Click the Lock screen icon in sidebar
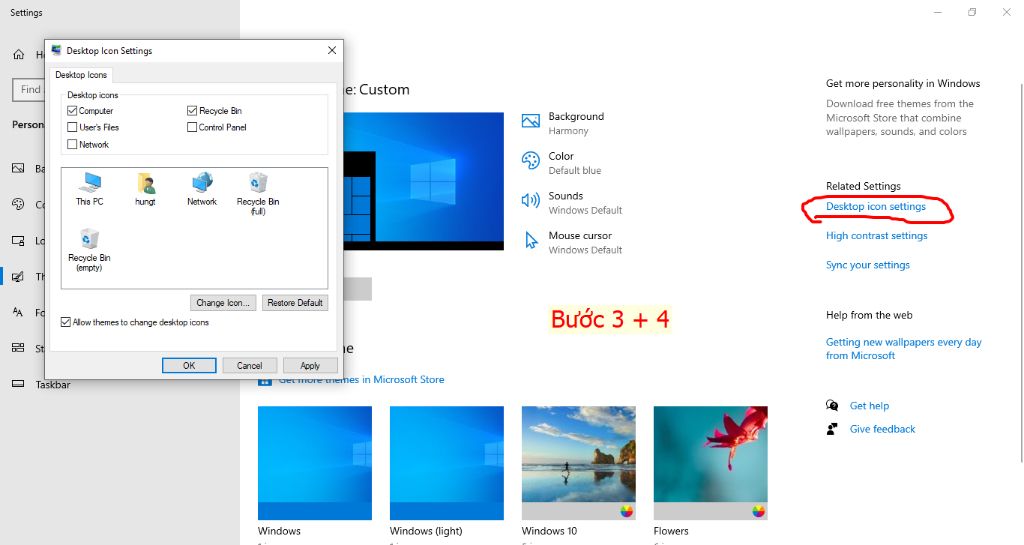 (x=18, y=241)
